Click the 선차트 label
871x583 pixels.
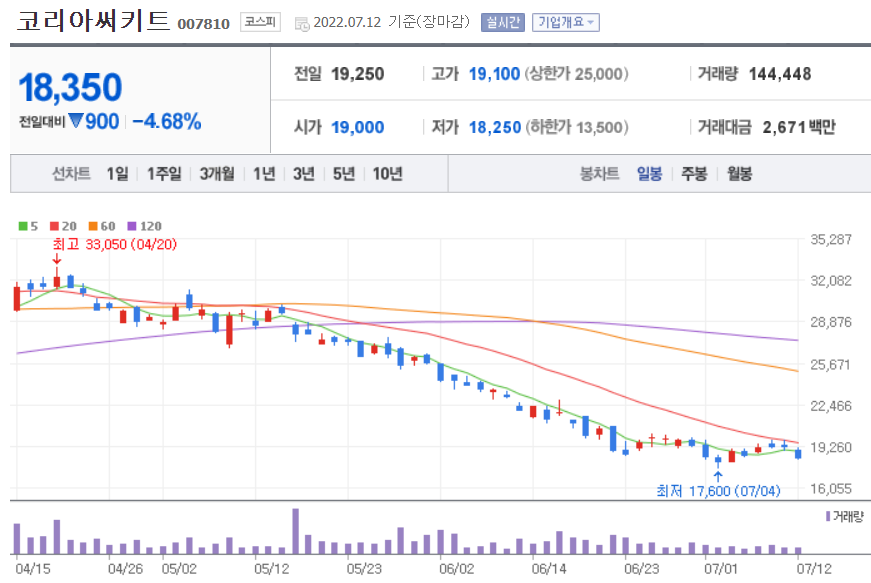[x=71, y=174]
